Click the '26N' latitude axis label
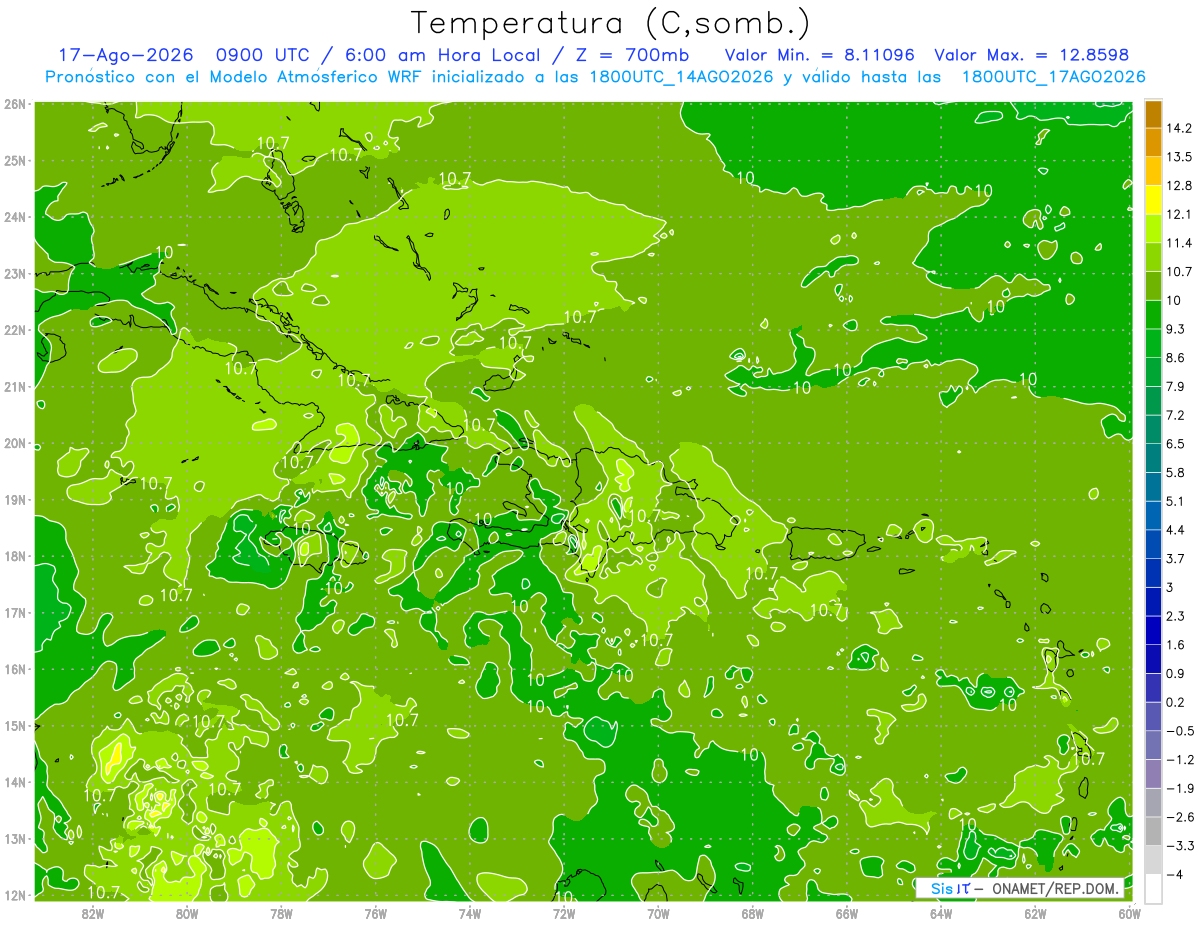This screenshot has height=927, width=1200. 15,104
